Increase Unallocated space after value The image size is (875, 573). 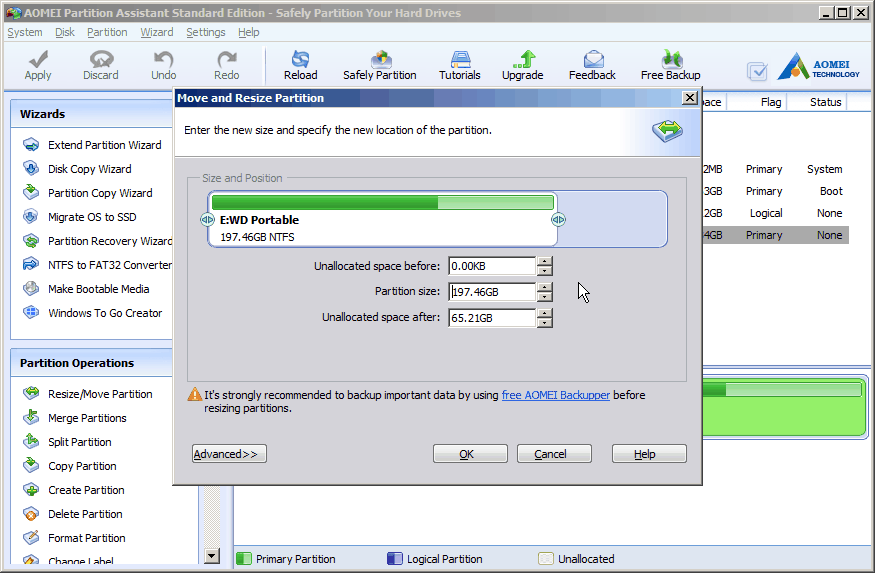(545, 313)
